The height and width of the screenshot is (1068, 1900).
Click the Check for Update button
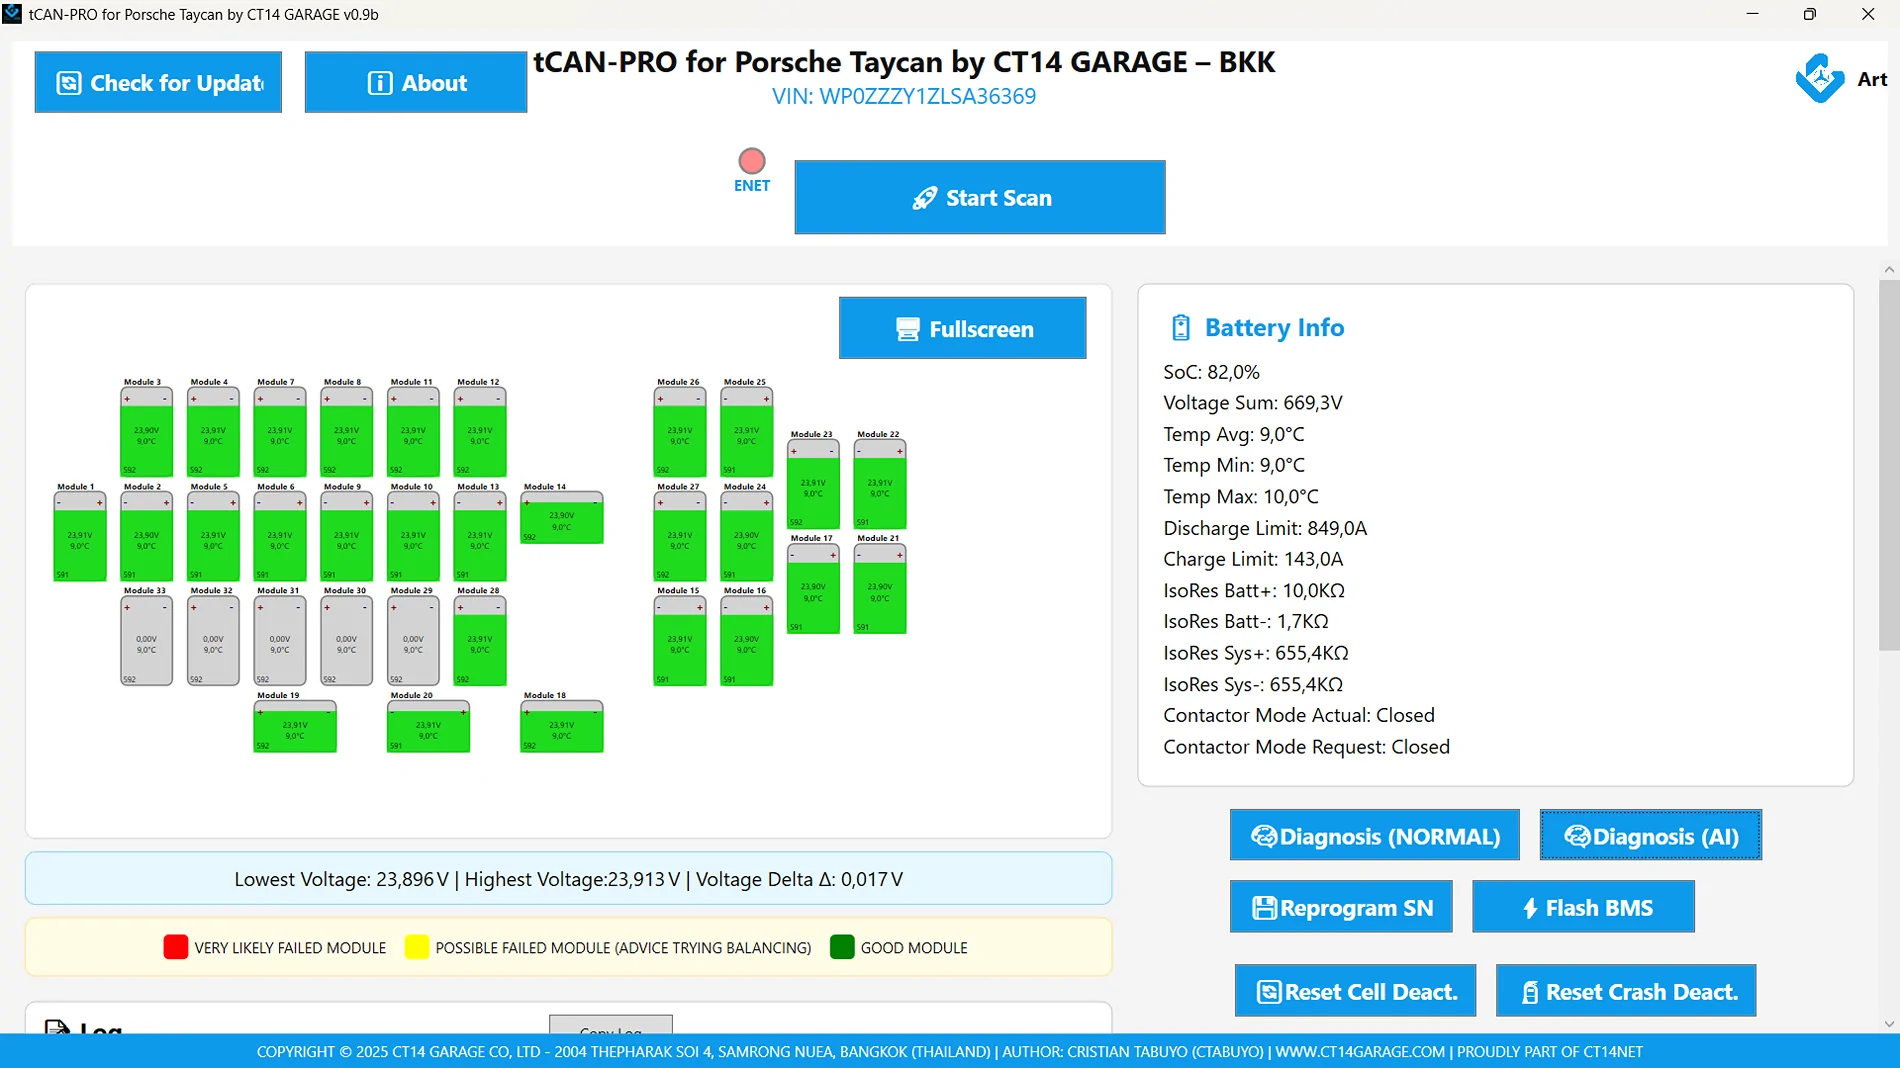click(x=158, y=82)
